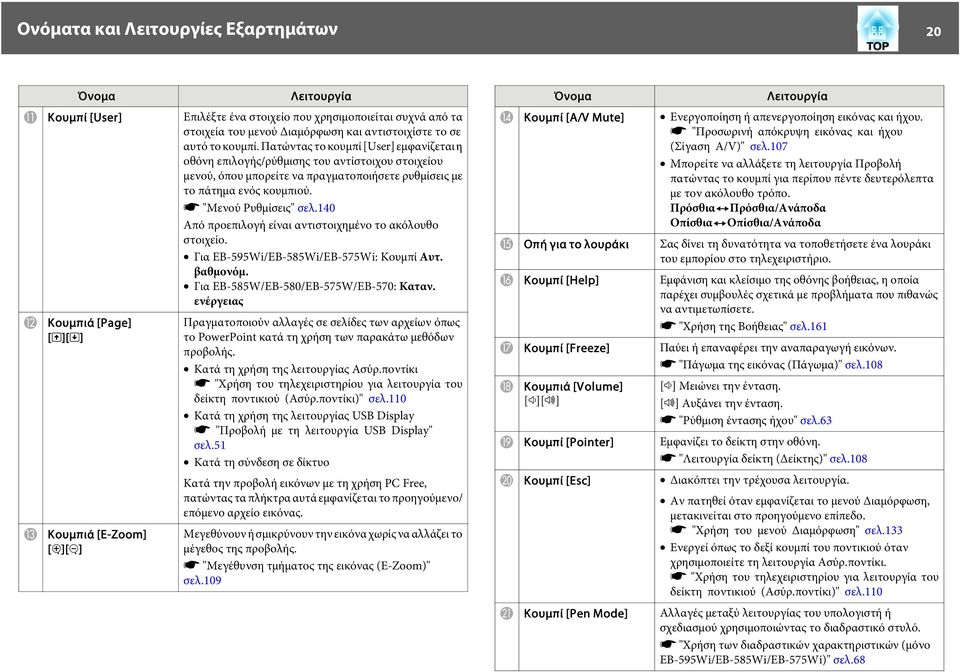Select the text Κουμπί [Esc]
960x672 pixels.
(x=557, y=481)
